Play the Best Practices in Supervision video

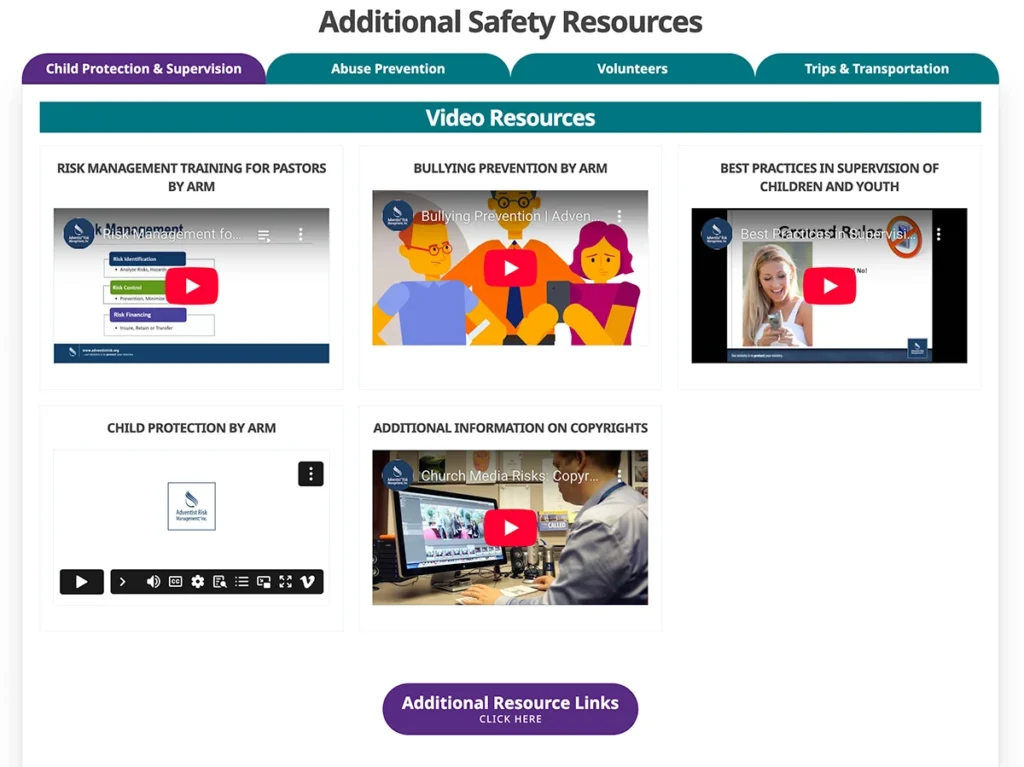click(x=829, y=286)
